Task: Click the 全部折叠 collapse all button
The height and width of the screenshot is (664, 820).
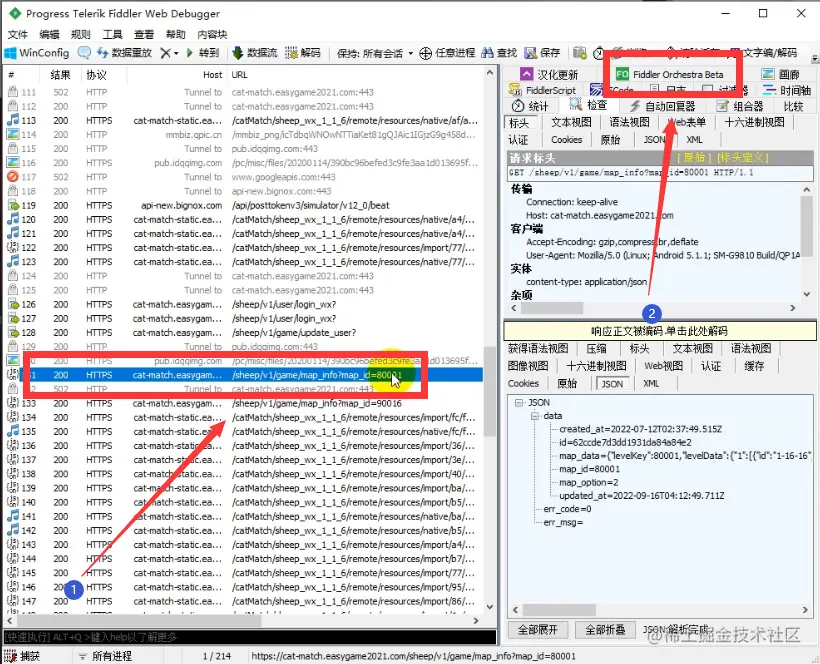Action: (605, 629)
